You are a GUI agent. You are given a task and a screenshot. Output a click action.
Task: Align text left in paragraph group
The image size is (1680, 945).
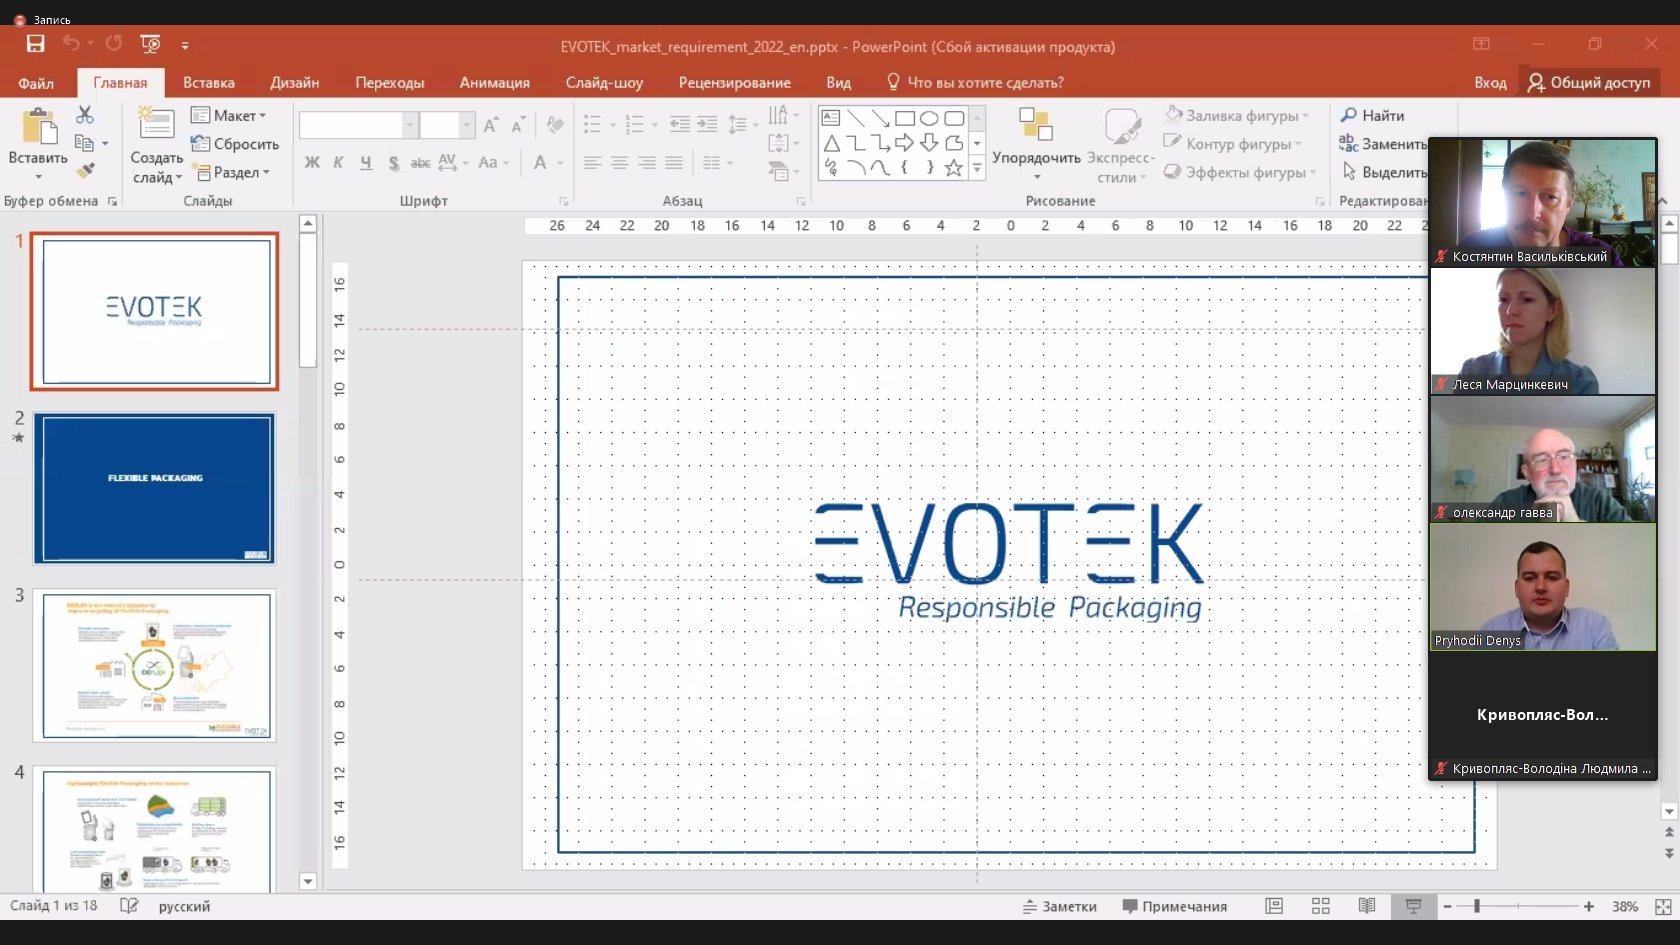592,162
